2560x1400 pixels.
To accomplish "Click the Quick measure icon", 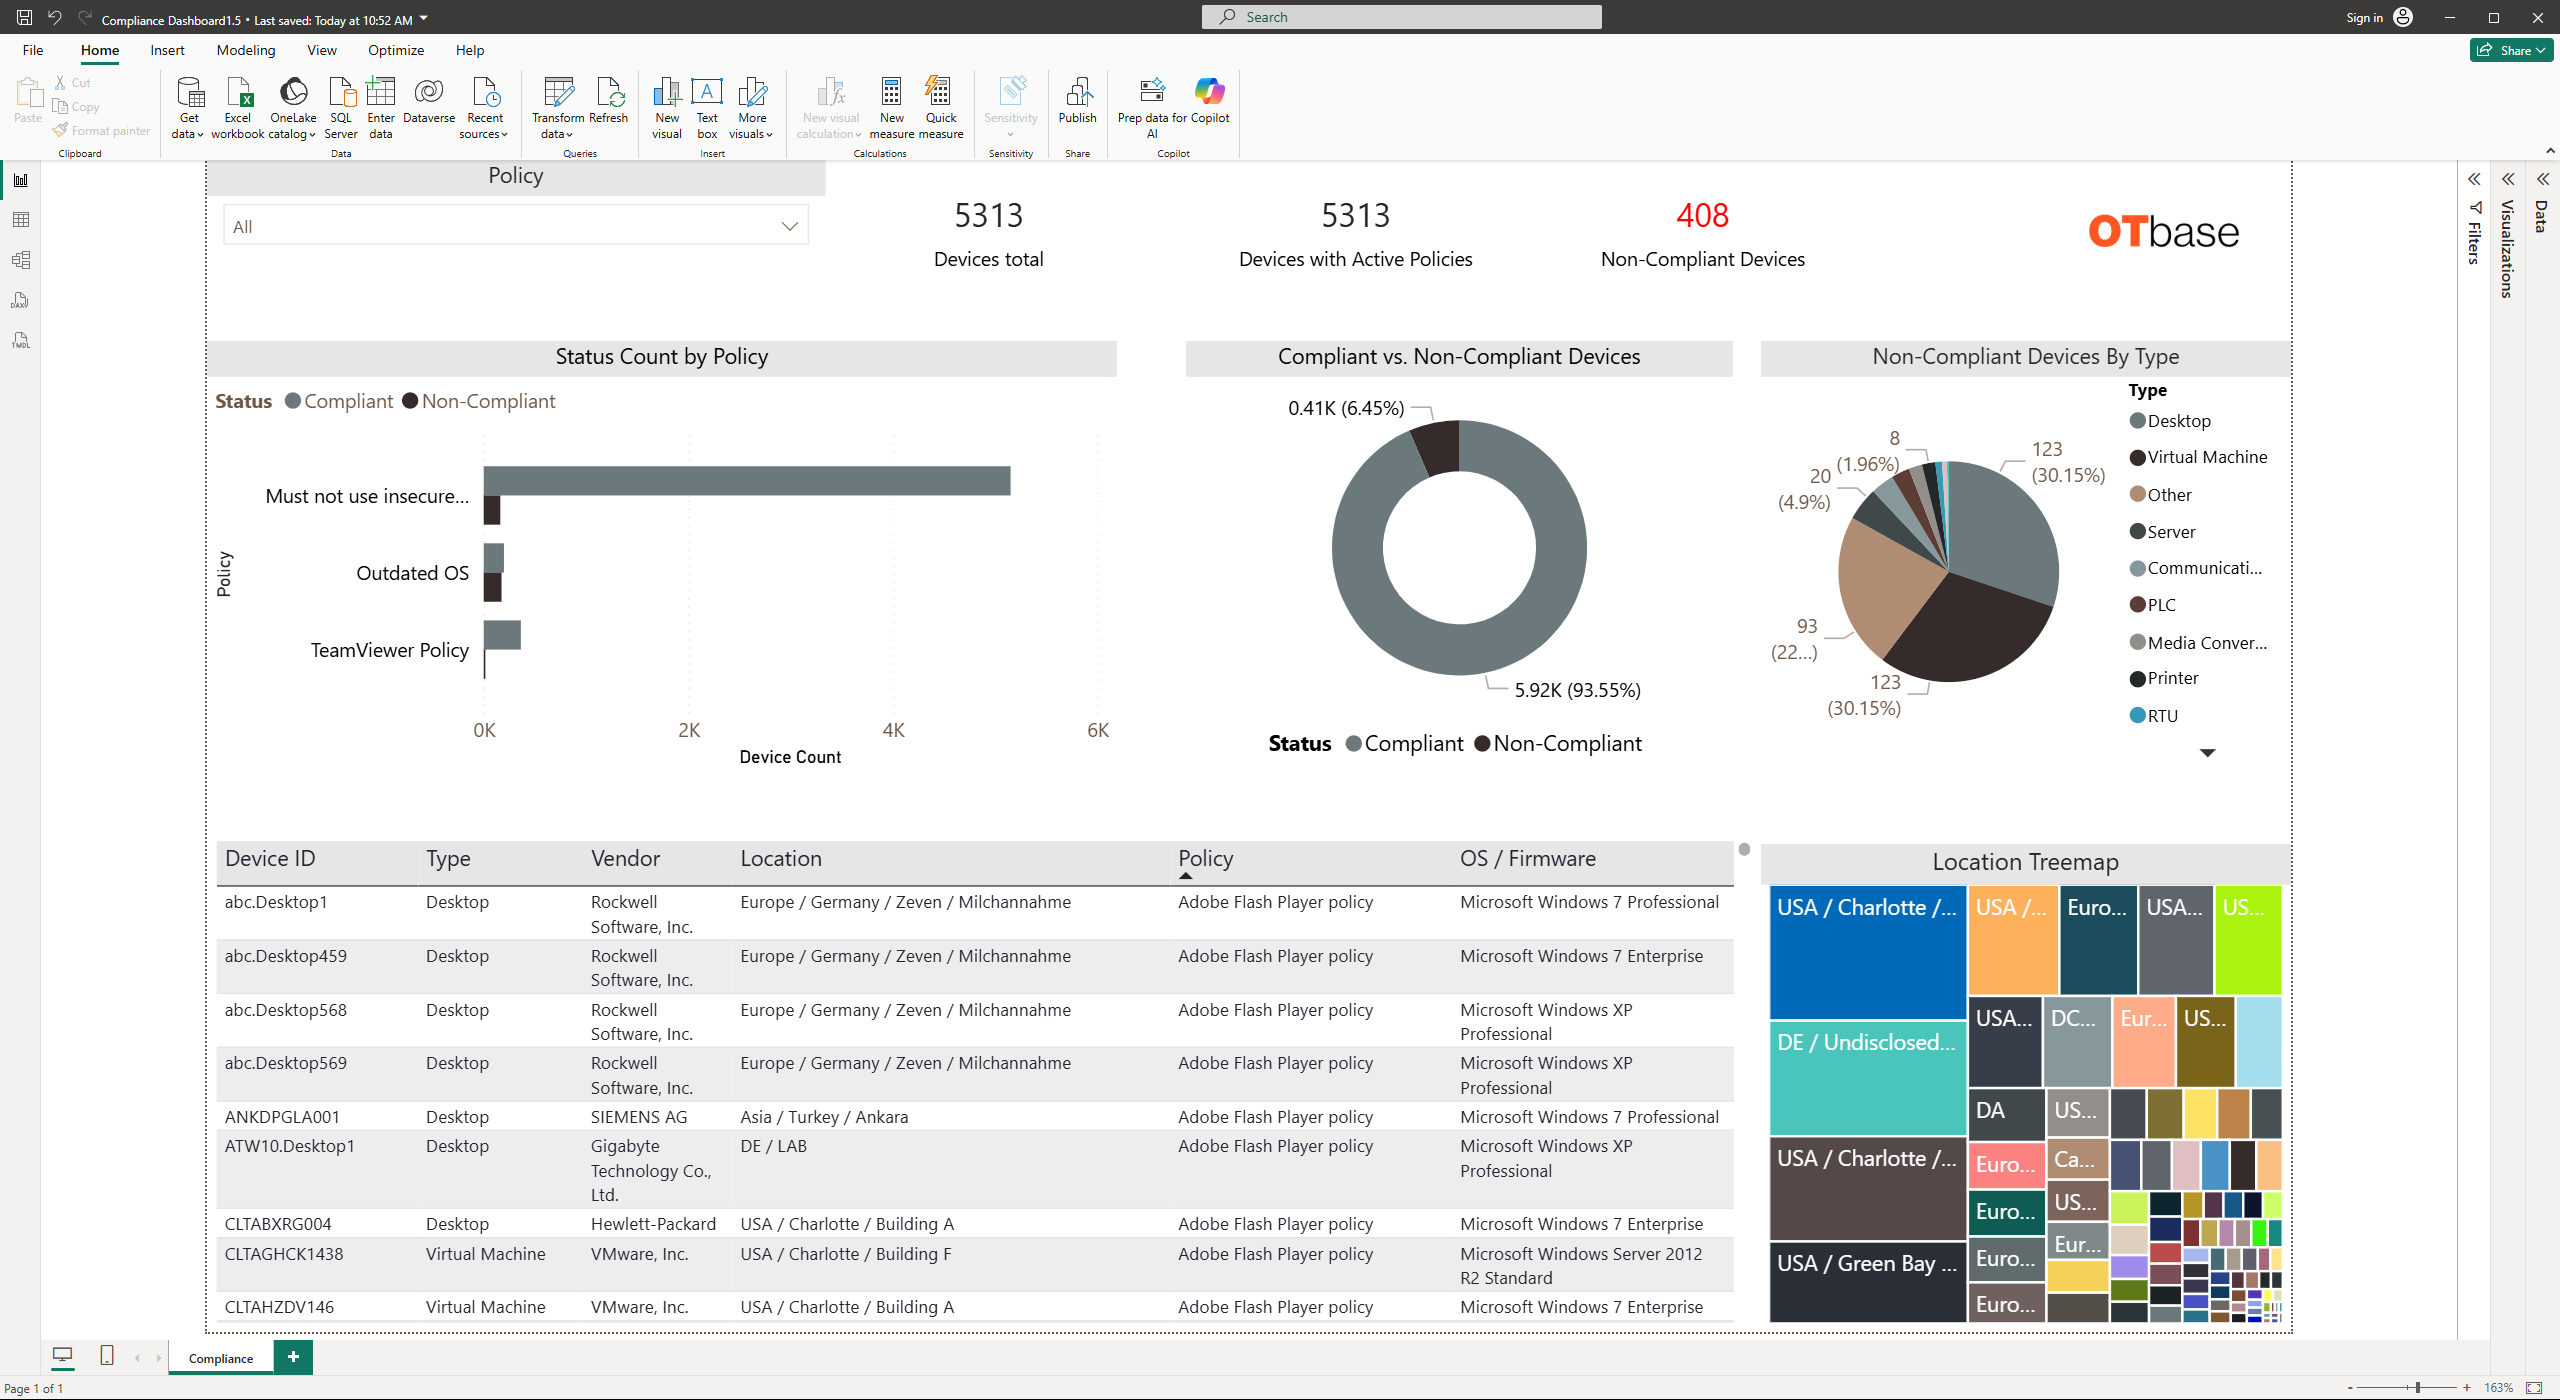I will [940, 93].
